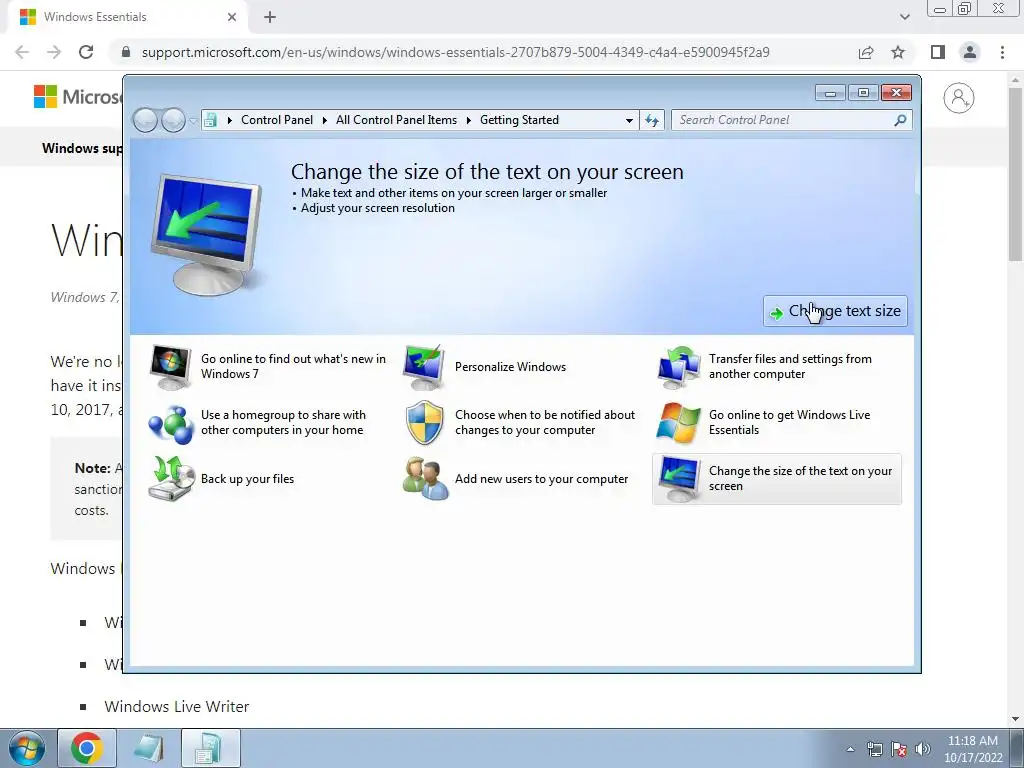Select the Windows Essentials browser tab
The width and height of the screenshot is (1024, 768).
click(x=127, y=17)
